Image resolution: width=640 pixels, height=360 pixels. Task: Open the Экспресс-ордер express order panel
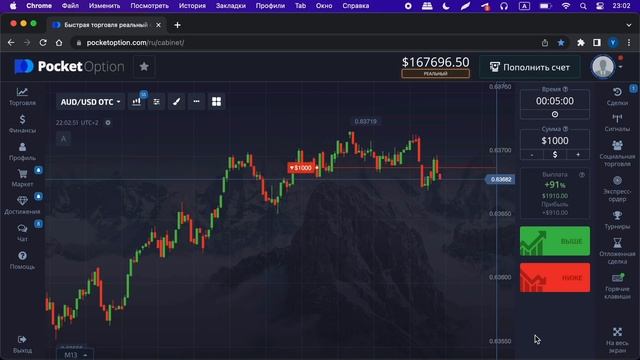tap(617, 189)
